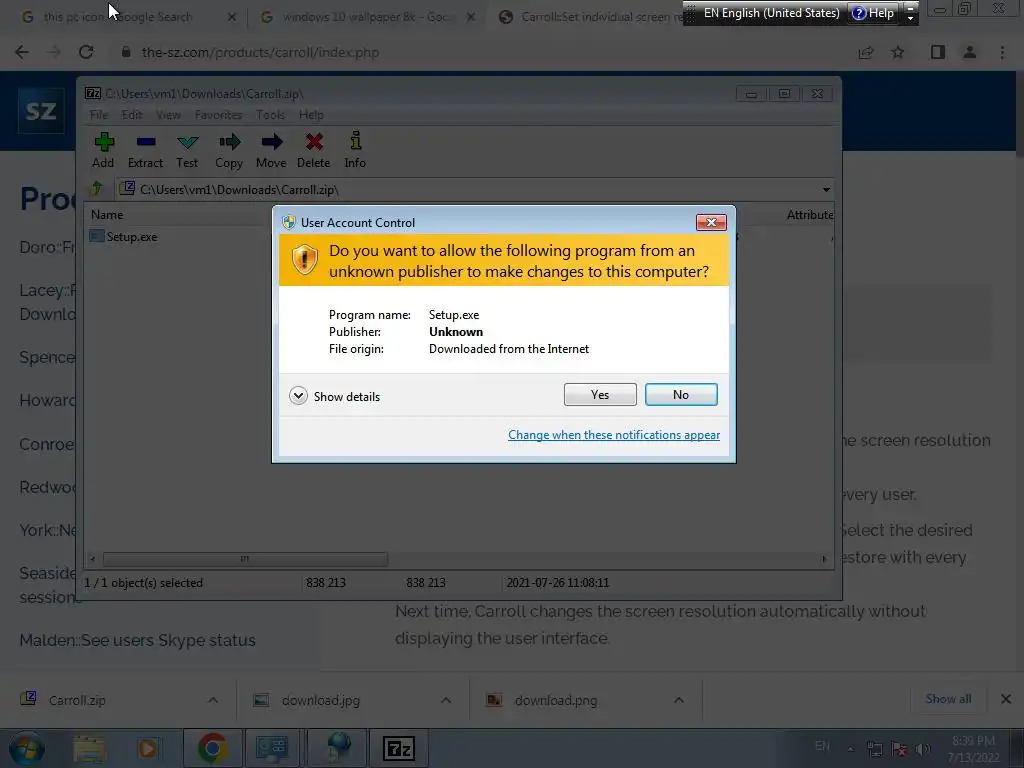Close the User Account Control dialog

tap(711, 223)
